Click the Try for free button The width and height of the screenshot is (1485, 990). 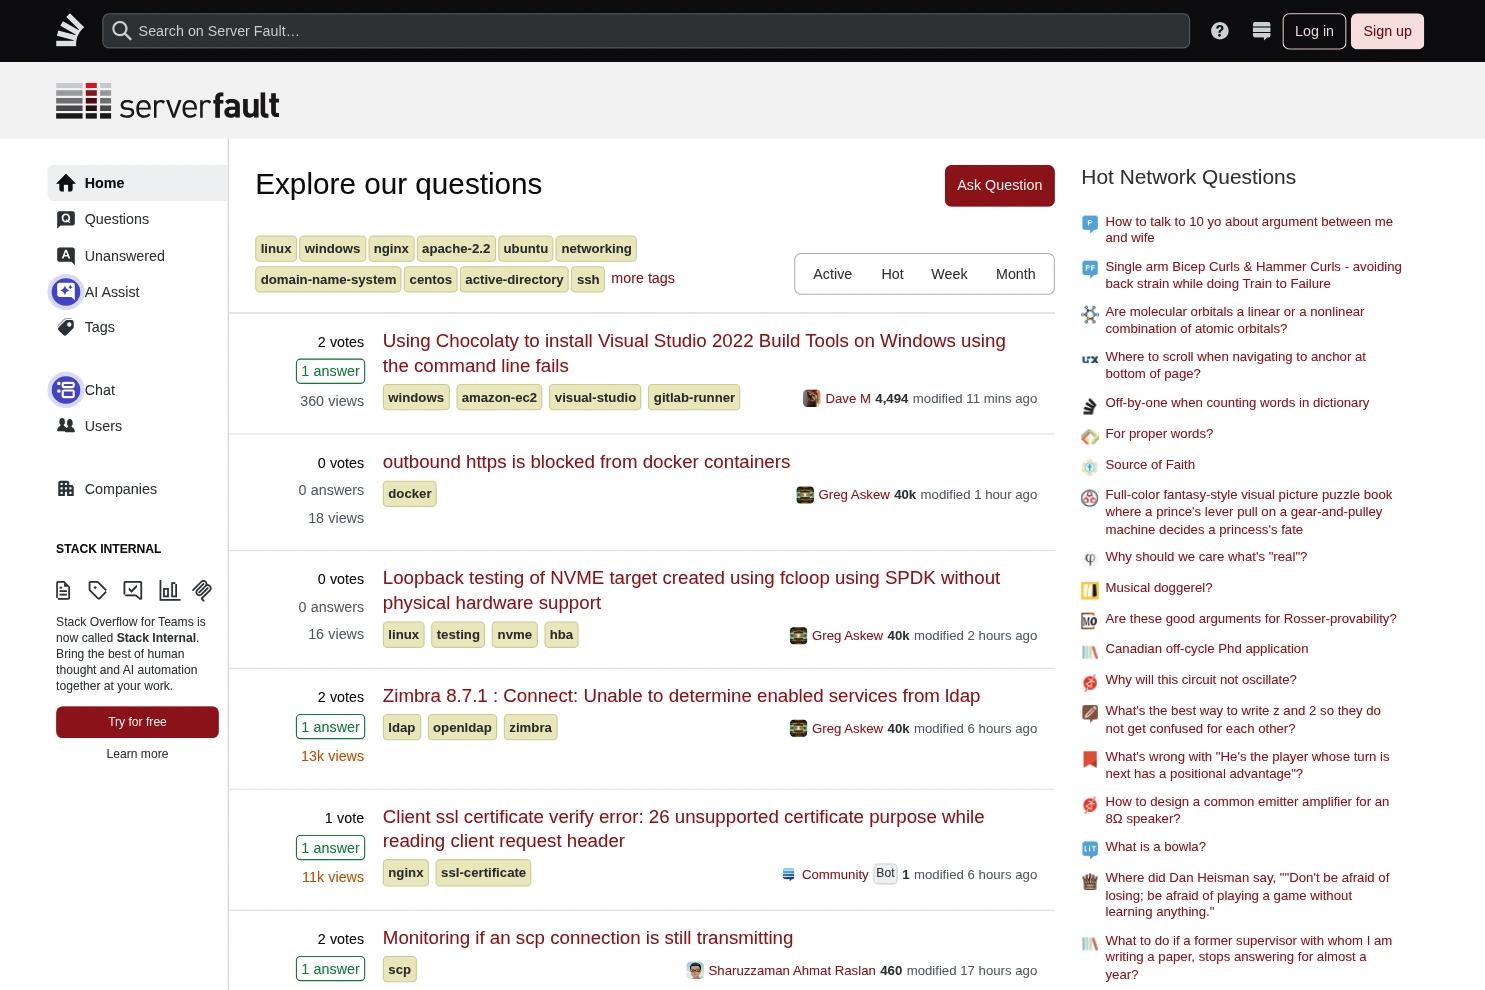137,722
